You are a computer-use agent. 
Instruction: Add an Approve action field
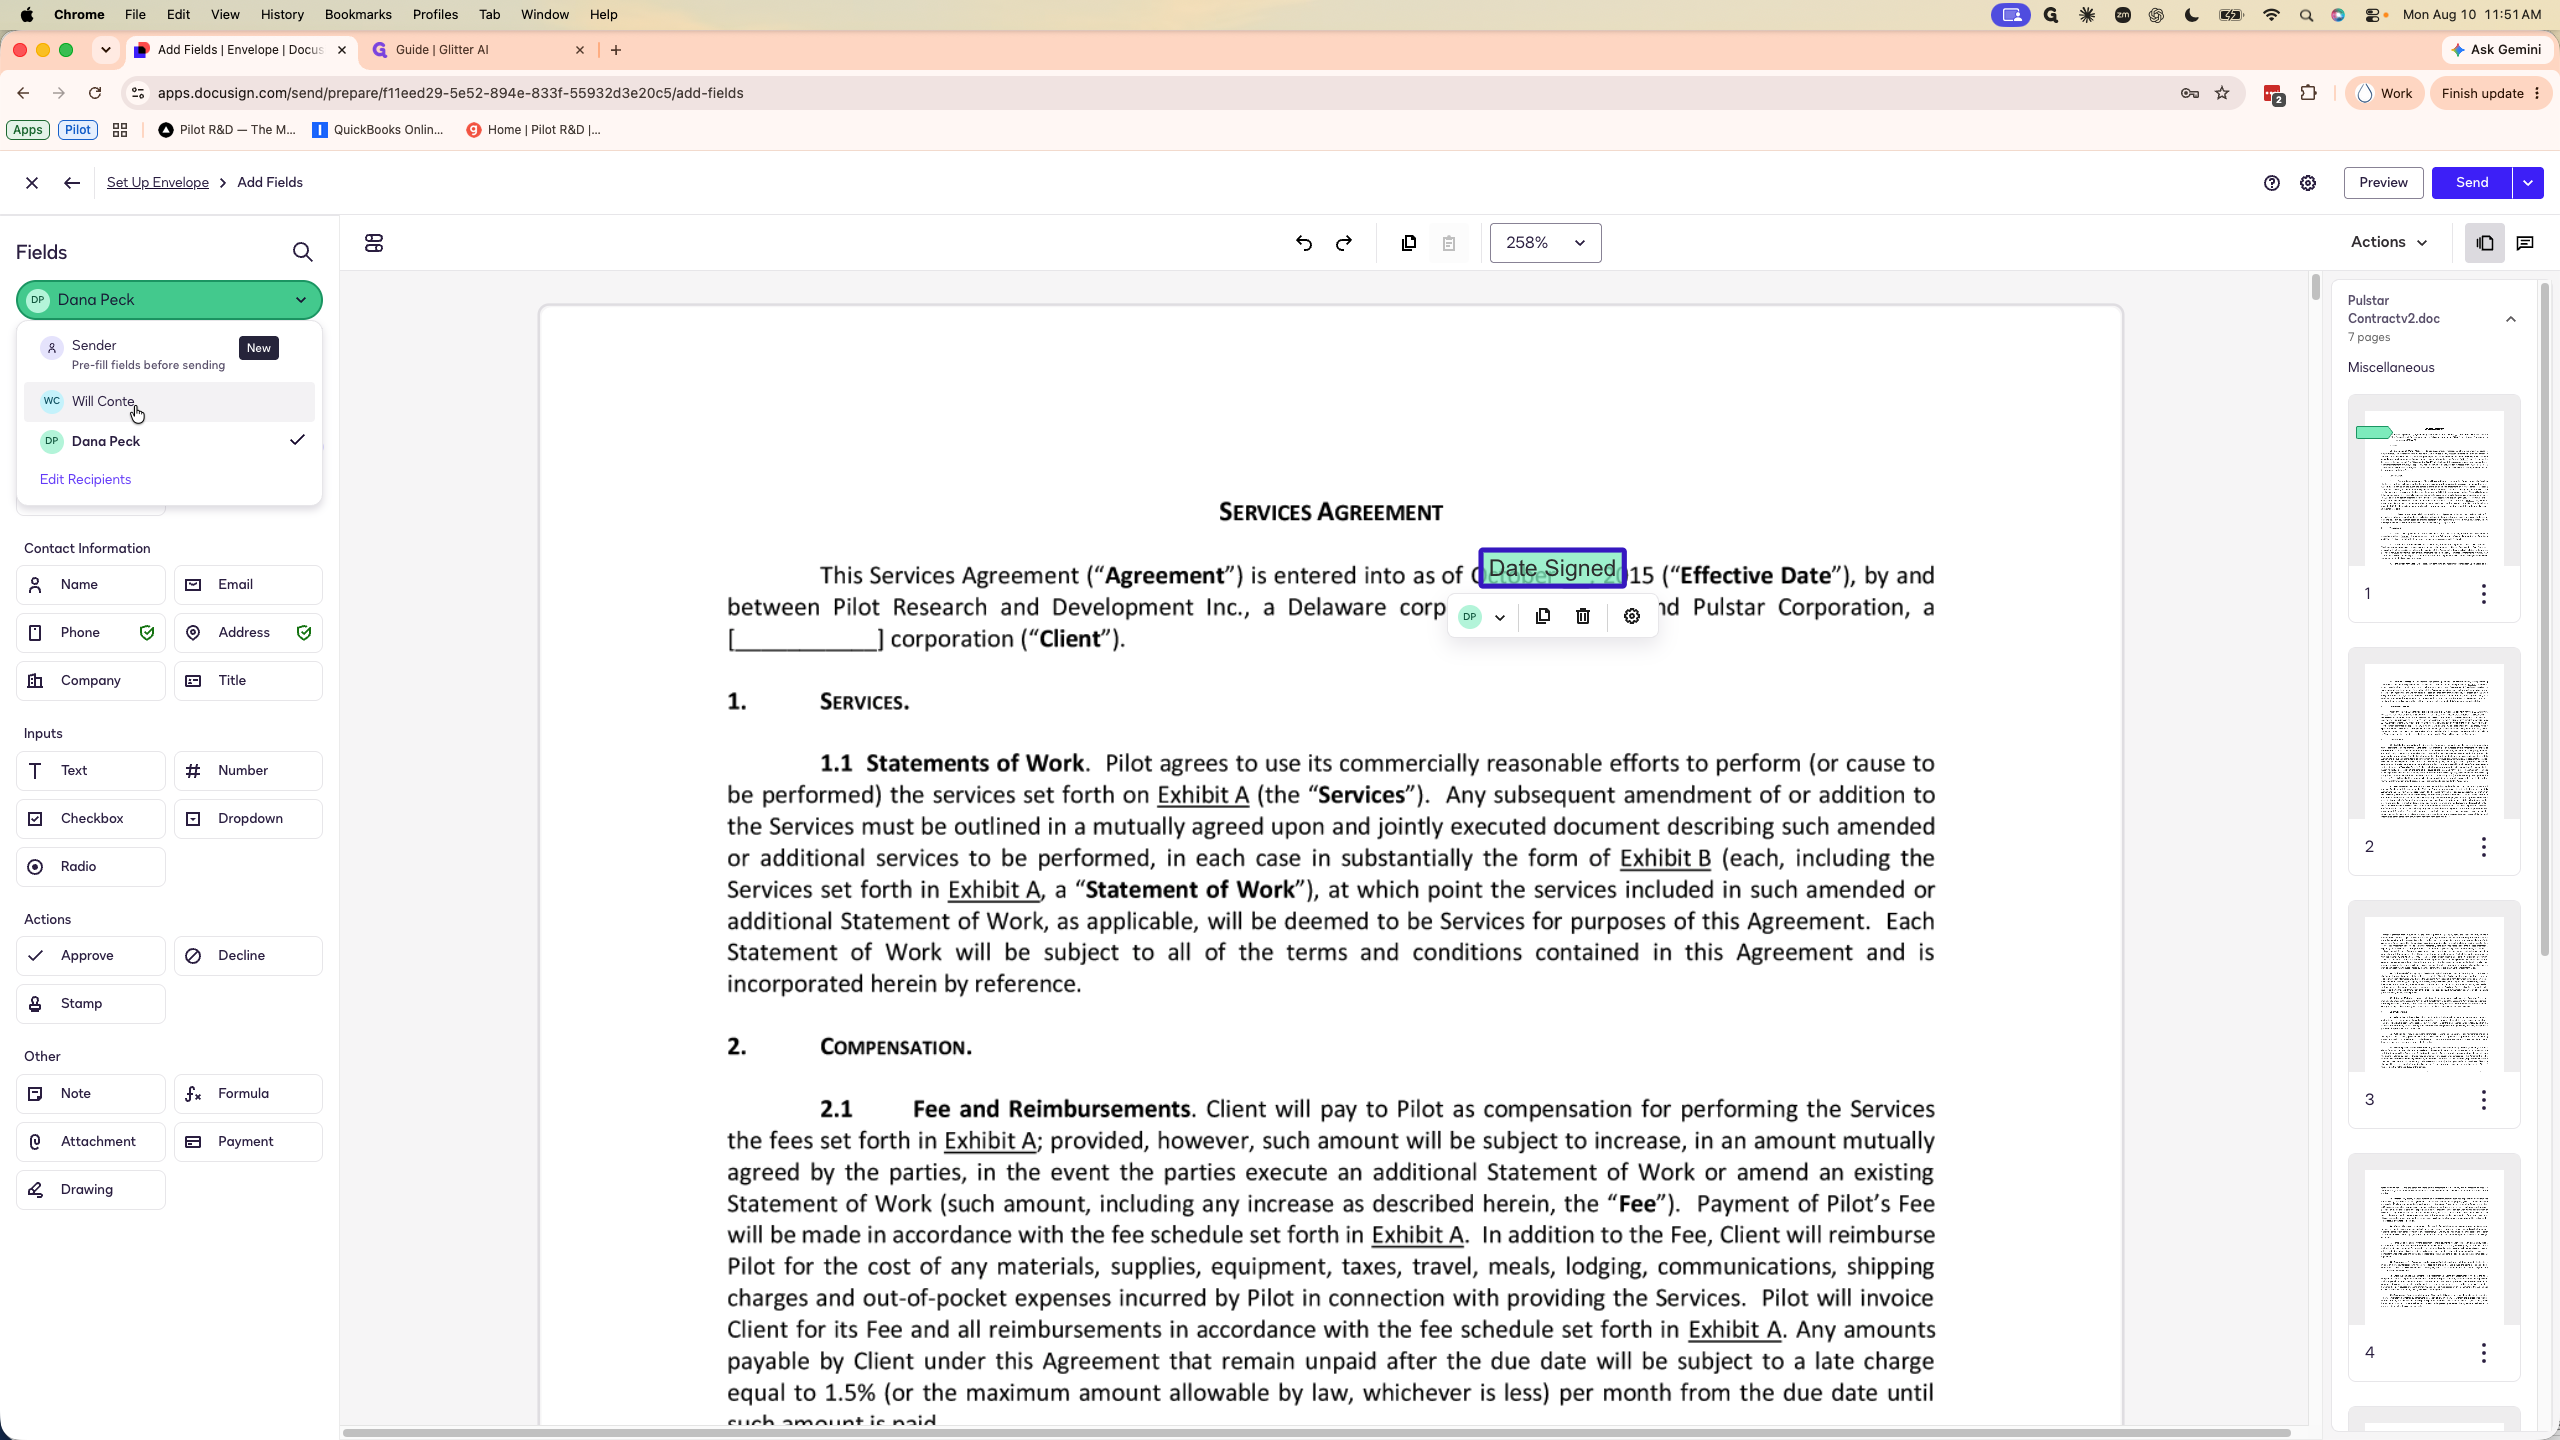pyautogui.click(x=91, y=956)
